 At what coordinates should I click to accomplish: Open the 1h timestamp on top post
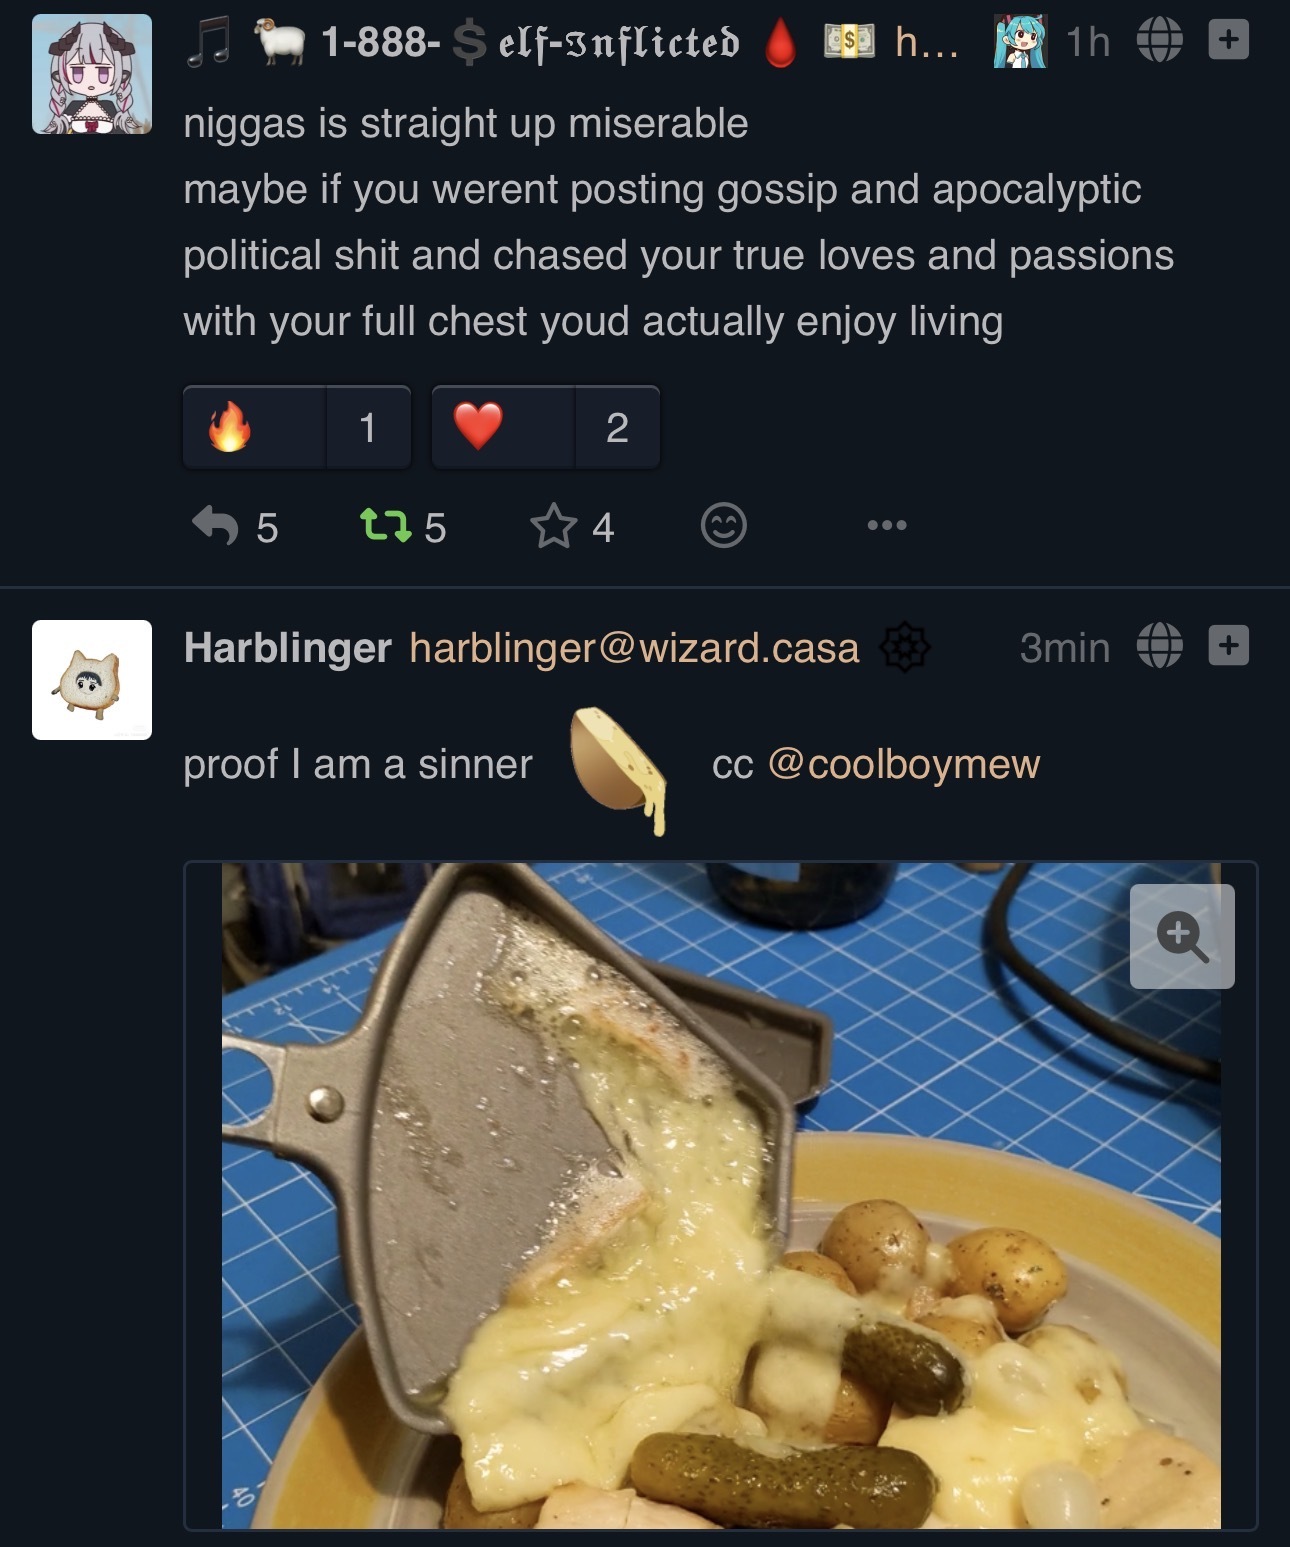[1087, 42]
